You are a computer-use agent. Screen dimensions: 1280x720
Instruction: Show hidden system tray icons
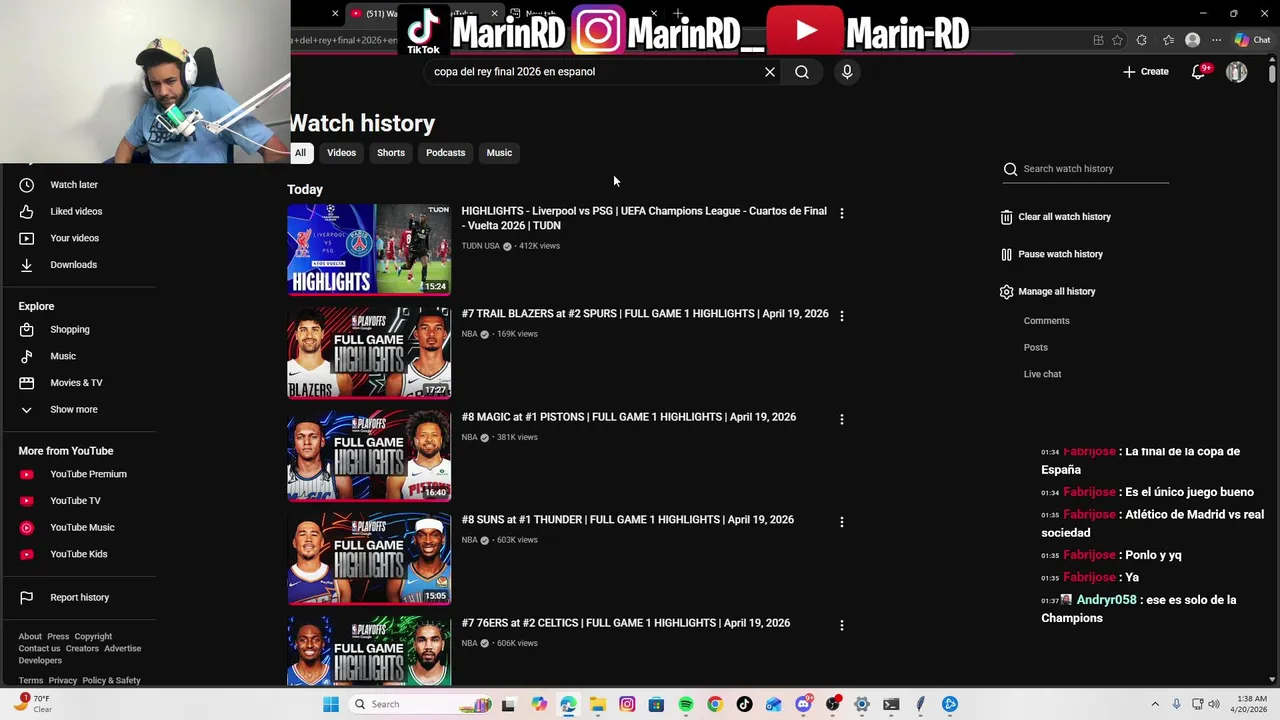1155,704
